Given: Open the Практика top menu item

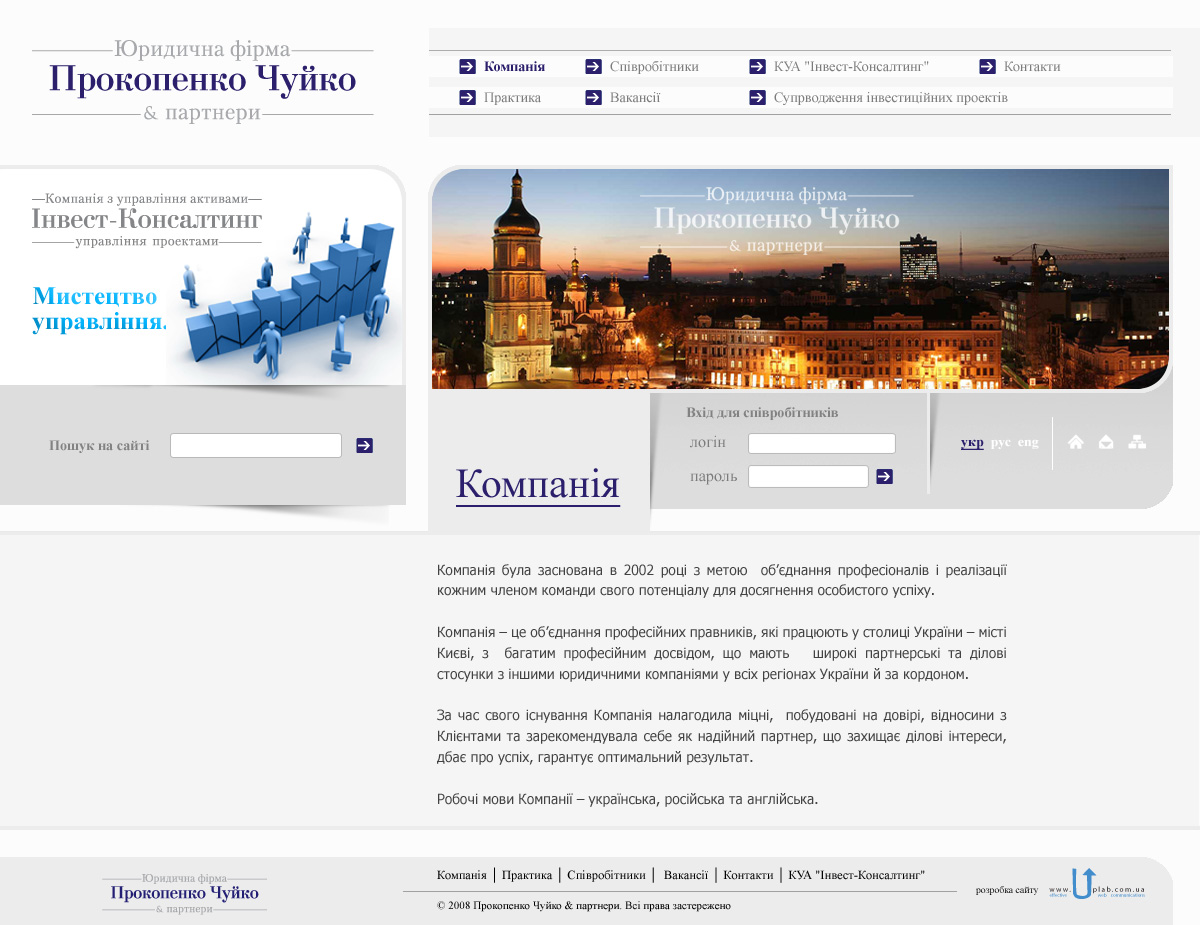Looking at the screenshot, I should (512, 98).
